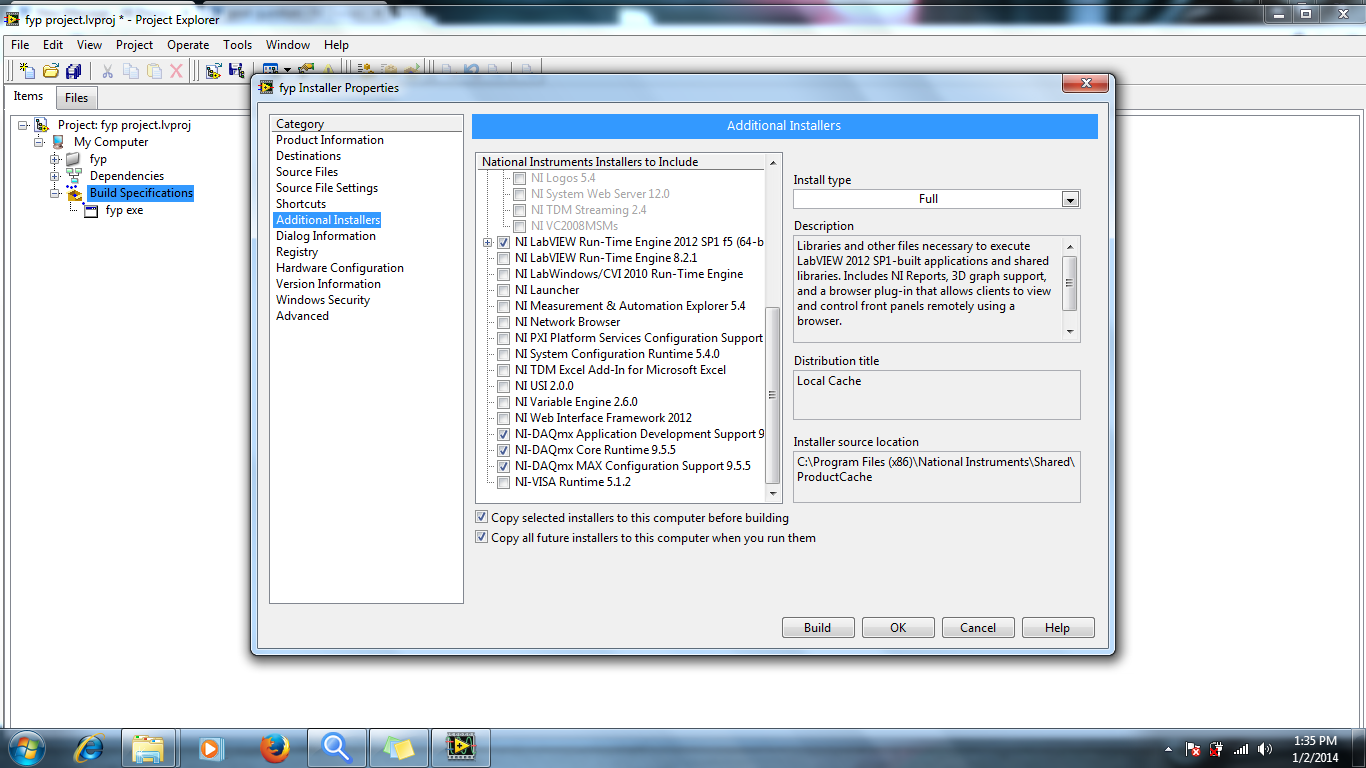Open the File menu
The height and width of the screenshot is (768, 1366).
(x=20, y=45)
